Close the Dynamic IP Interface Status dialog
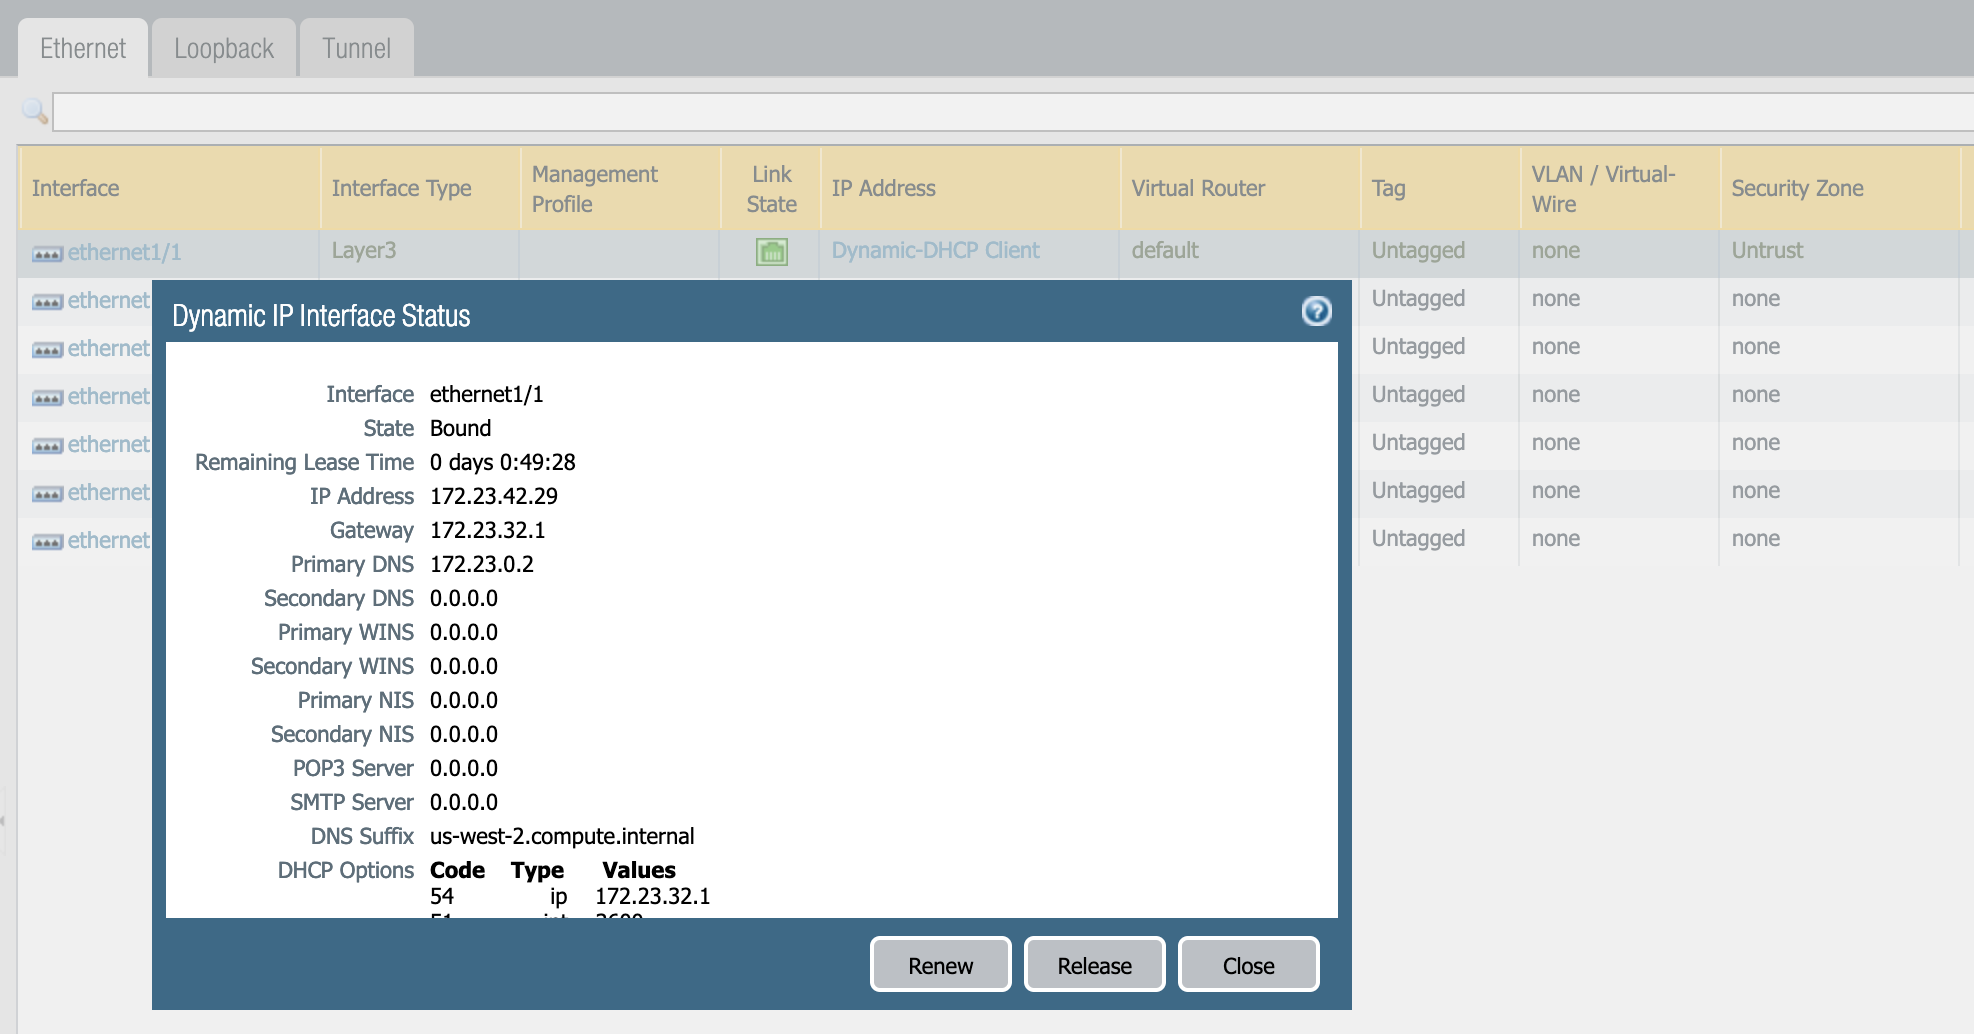The image size is (1974, 1034). point(1248,965)
